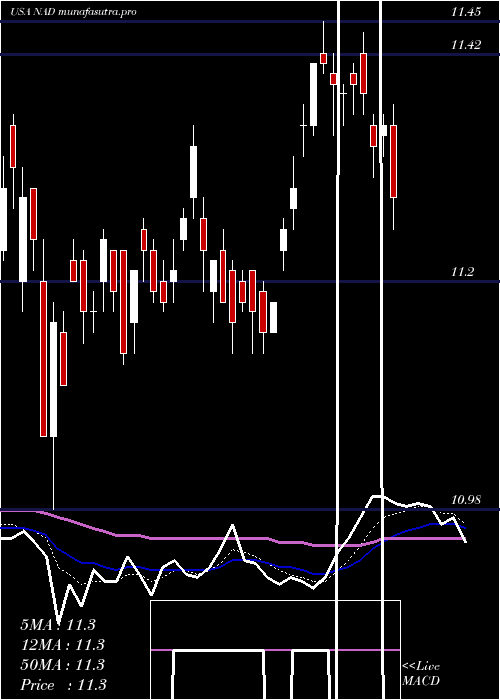Select the 11.2 price level label
Image resolution: width=500 pixels, height=700 pixels.
coord(462,271)
